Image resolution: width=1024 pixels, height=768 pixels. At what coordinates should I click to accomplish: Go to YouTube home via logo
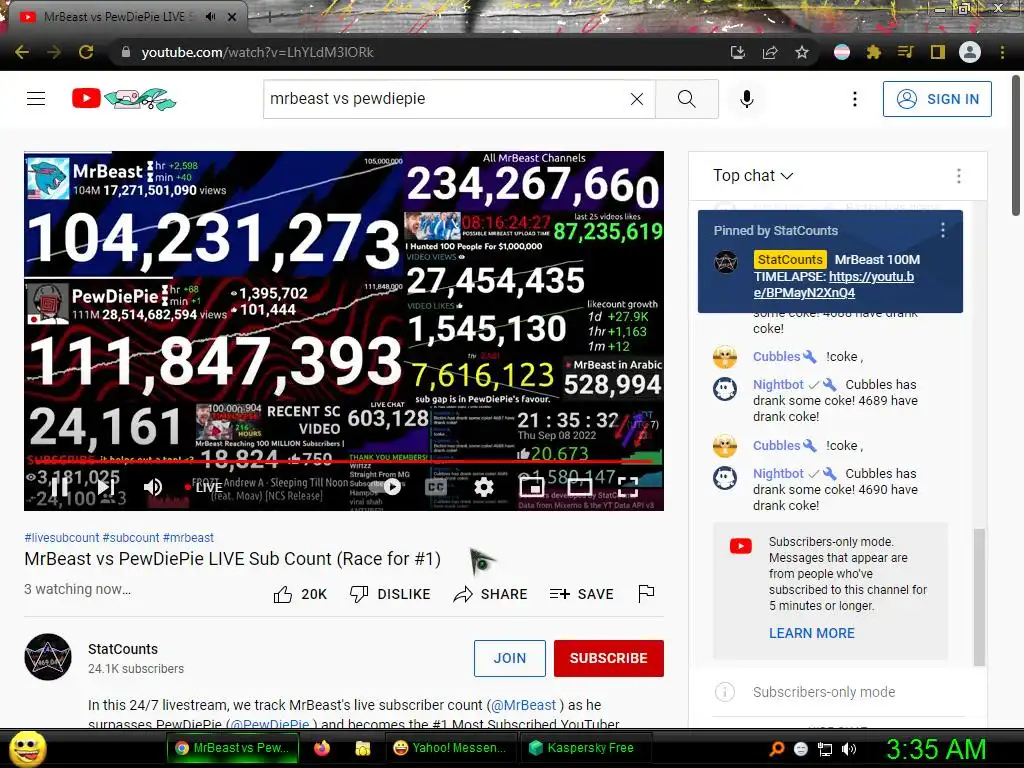click(124, 99)
